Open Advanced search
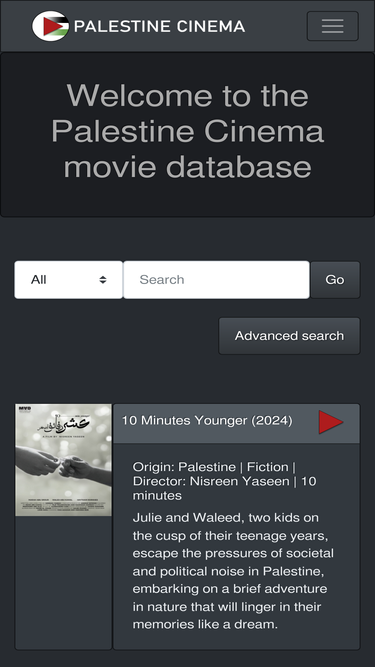This screenshot has height=667, width=375. 289,336
